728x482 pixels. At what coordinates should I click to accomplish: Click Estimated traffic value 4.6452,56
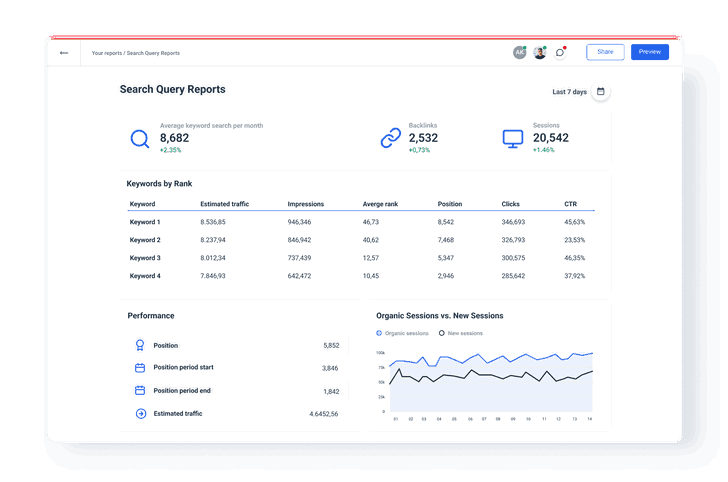(x=324, y=414)
